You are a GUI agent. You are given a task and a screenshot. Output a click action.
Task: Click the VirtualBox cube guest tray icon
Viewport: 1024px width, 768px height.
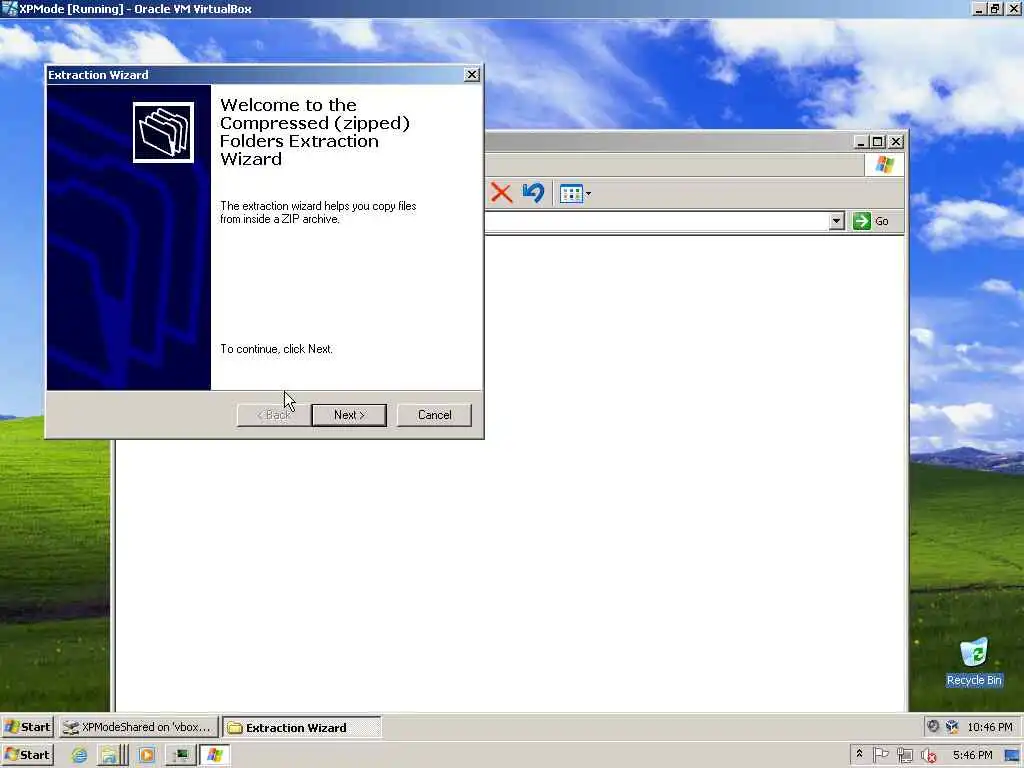(952, 726)
